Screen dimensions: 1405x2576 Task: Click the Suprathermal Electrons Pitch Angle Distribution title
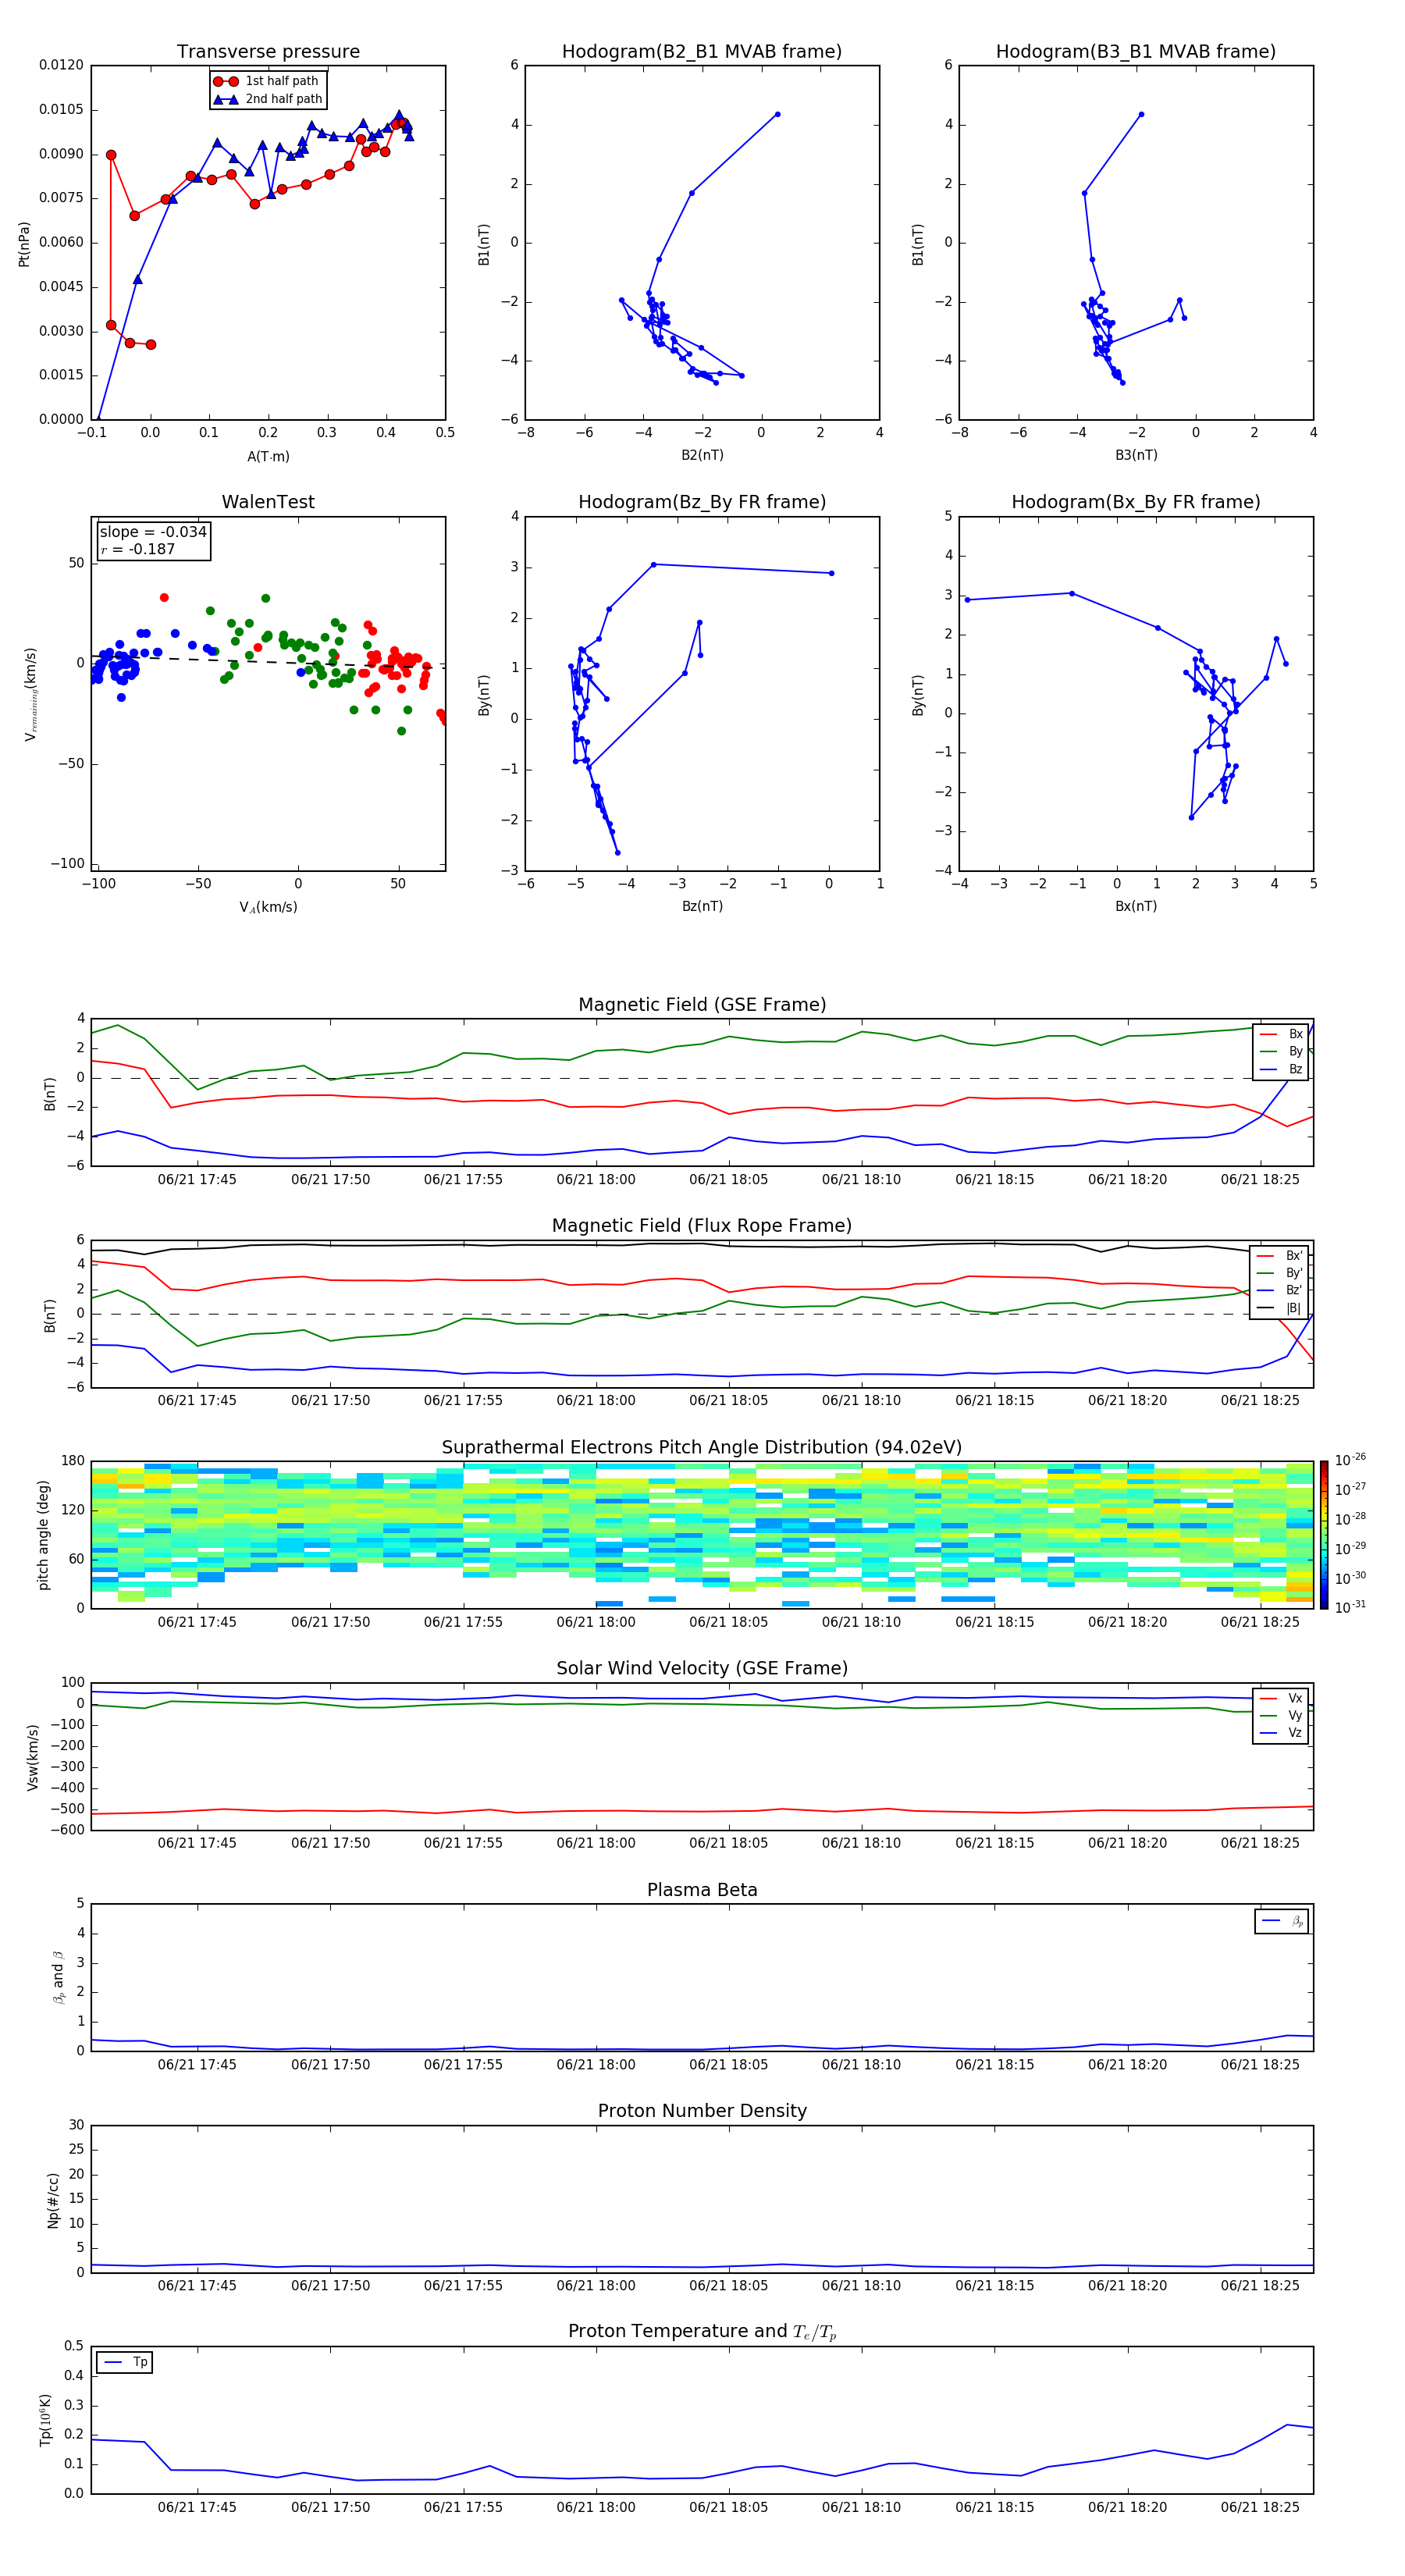[702, 1447]
